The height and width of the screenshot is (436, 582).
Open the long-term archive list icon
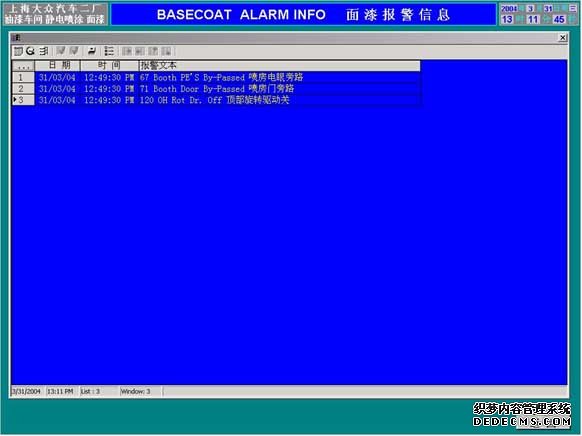[44, 51]
